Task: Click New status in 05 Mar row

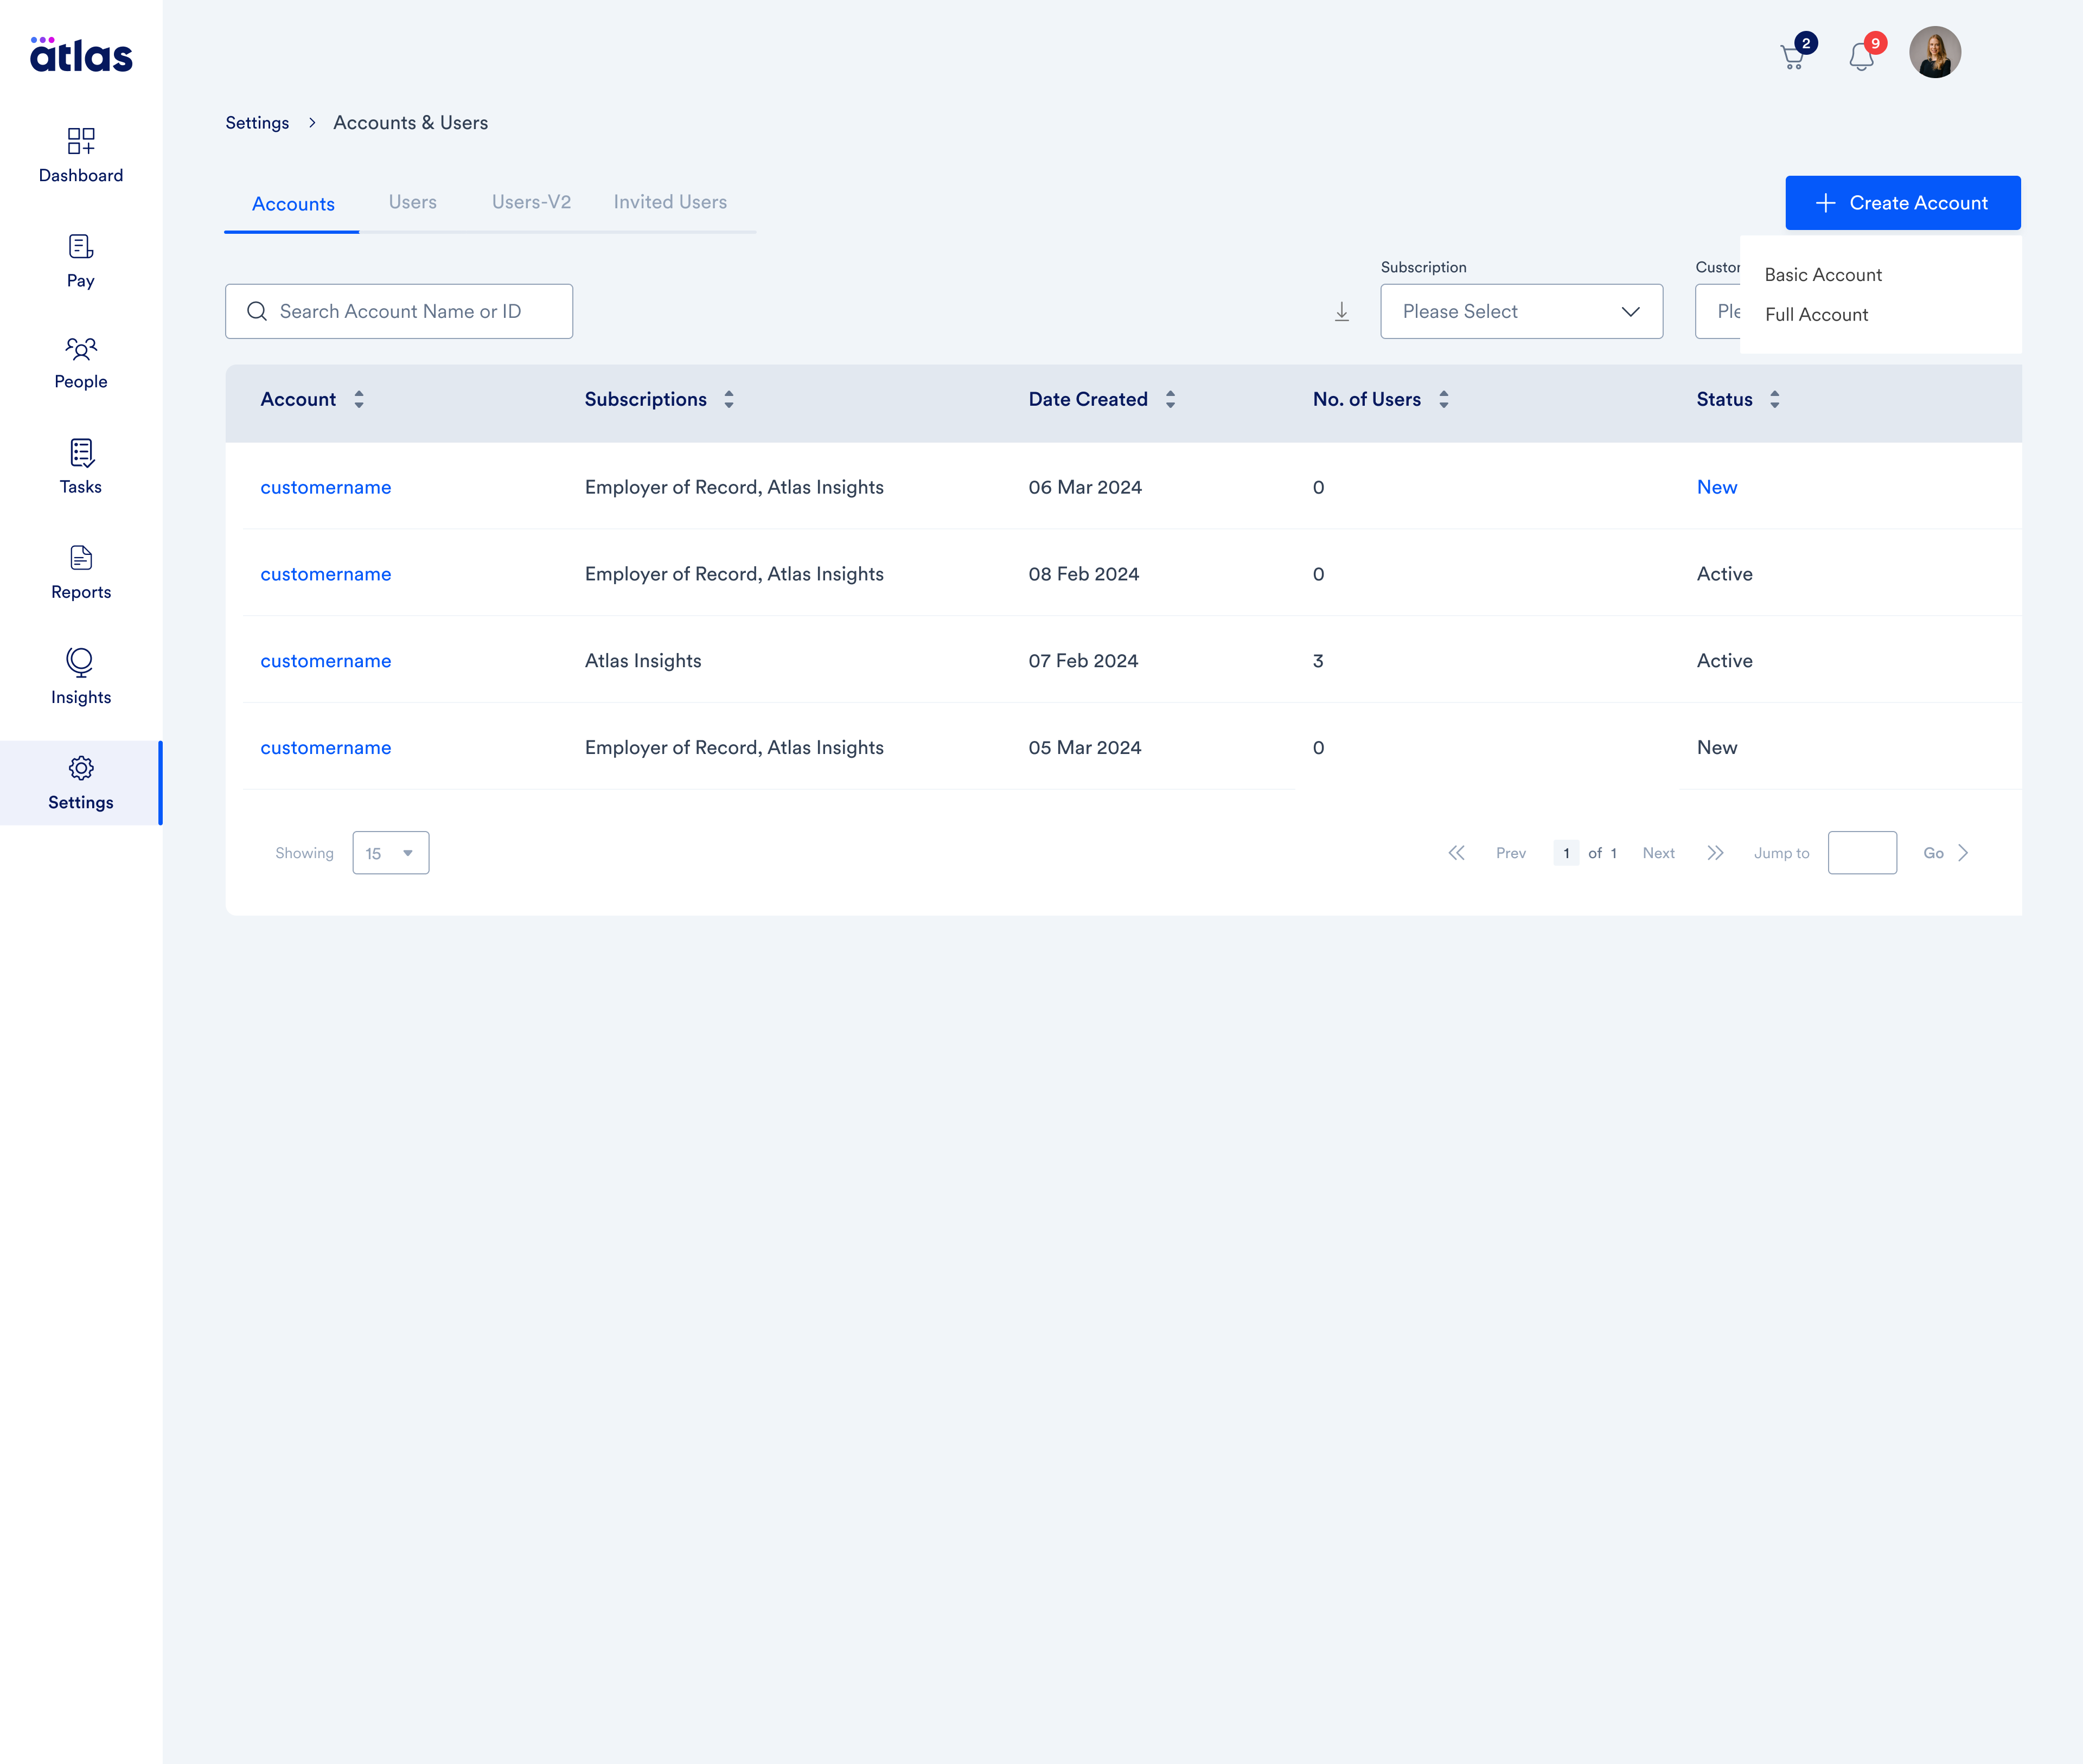Action: [x=1717, y=748]
